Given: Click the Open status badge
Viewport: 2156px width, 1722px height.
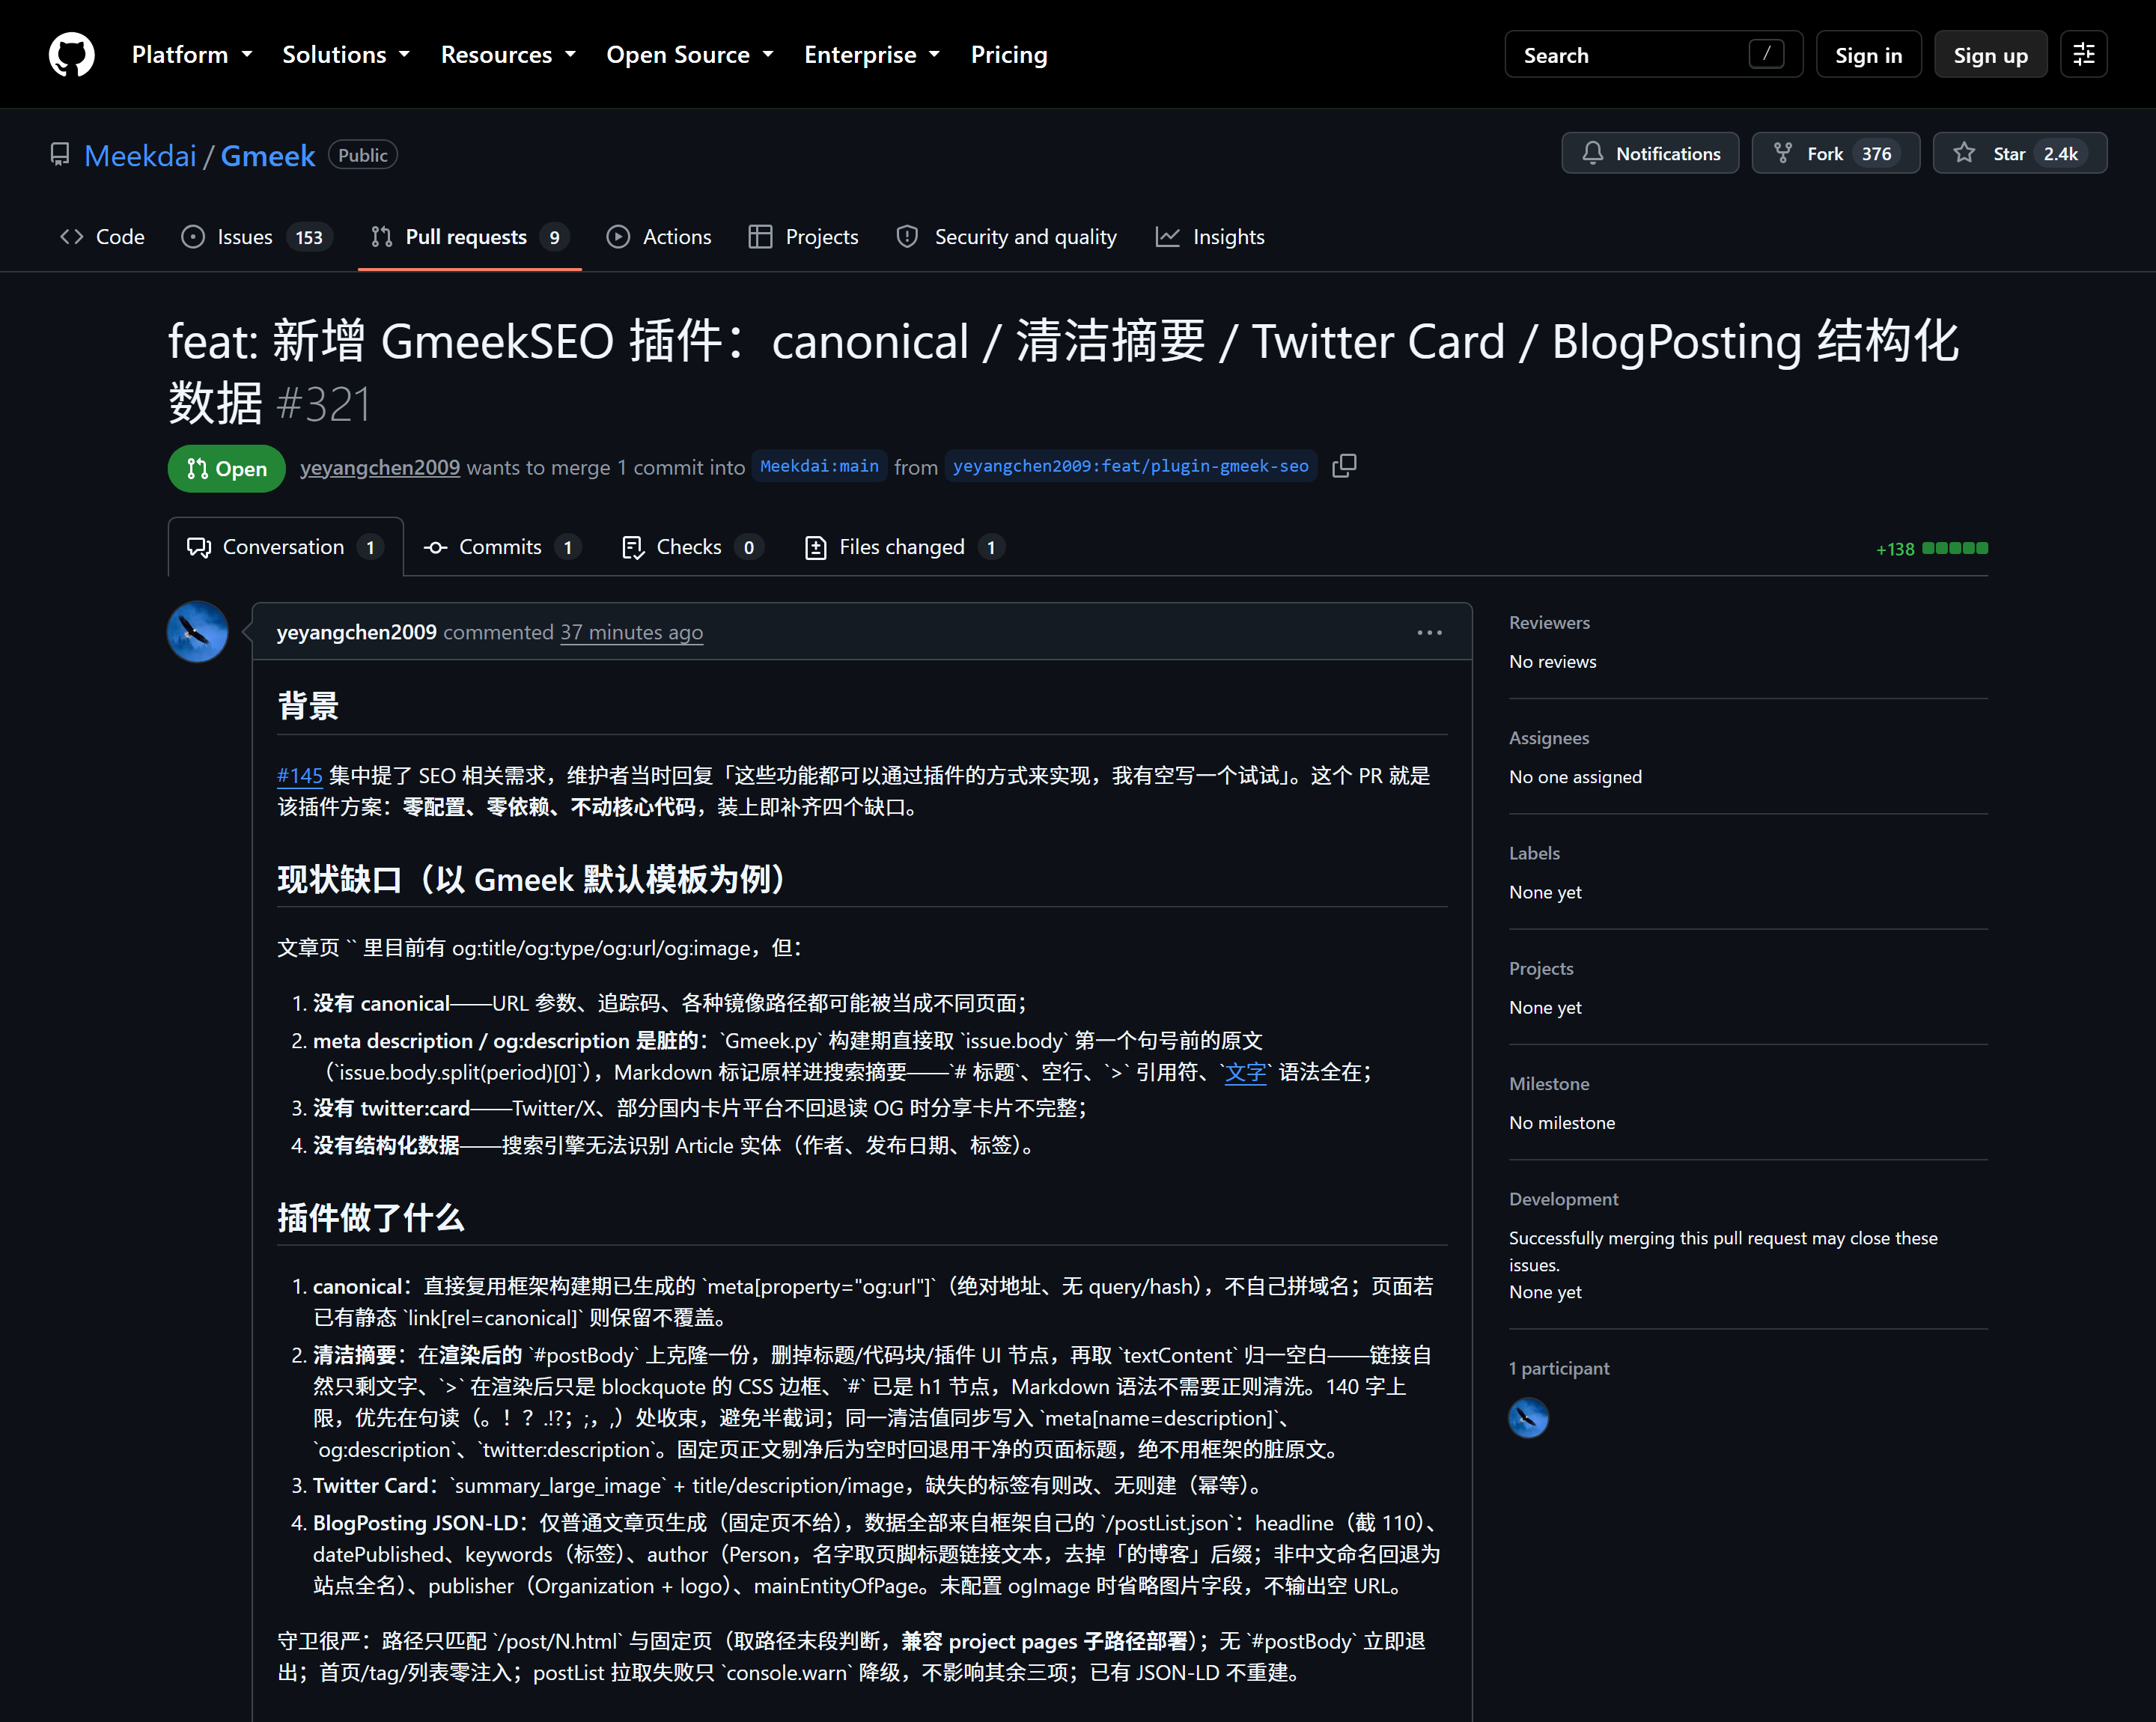Looking at the screenshot, I should (226, 468).
